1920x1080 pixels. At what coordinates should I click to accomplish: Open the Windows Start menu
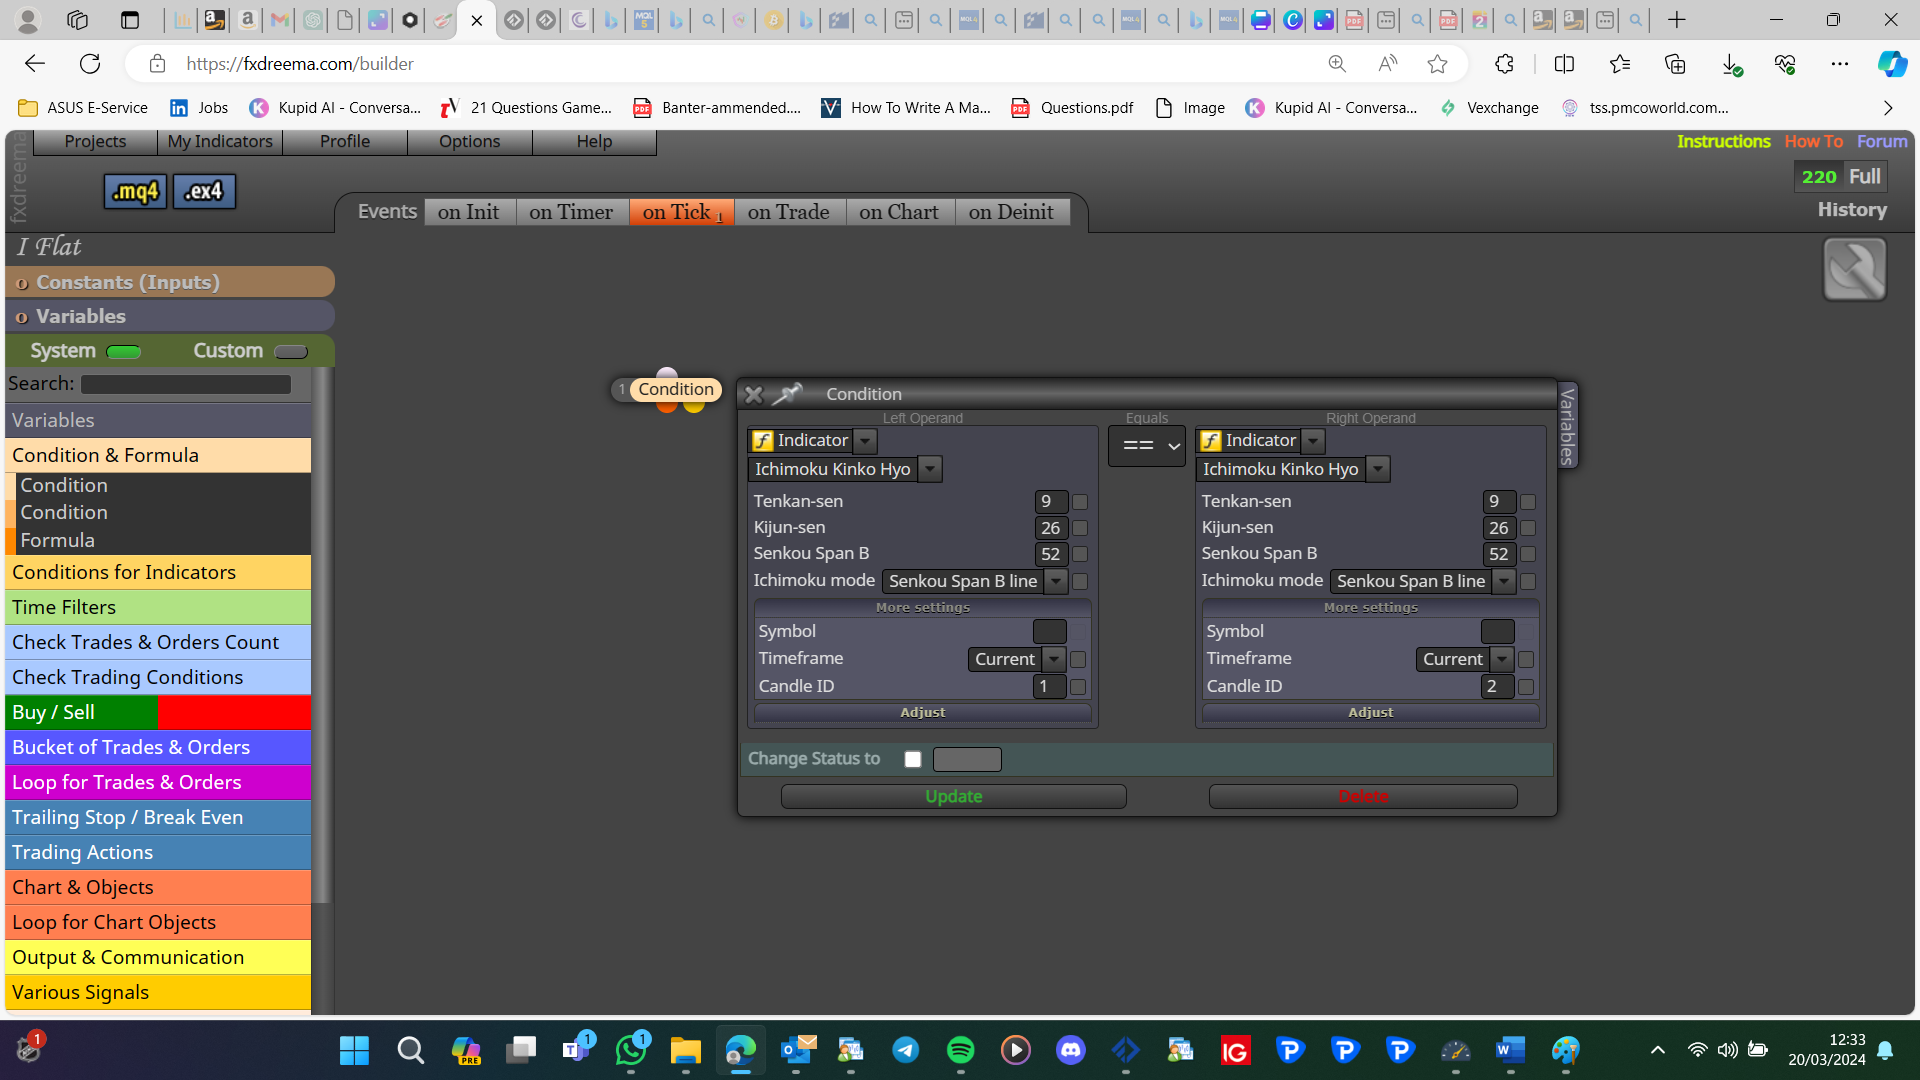coord(354,1050)
